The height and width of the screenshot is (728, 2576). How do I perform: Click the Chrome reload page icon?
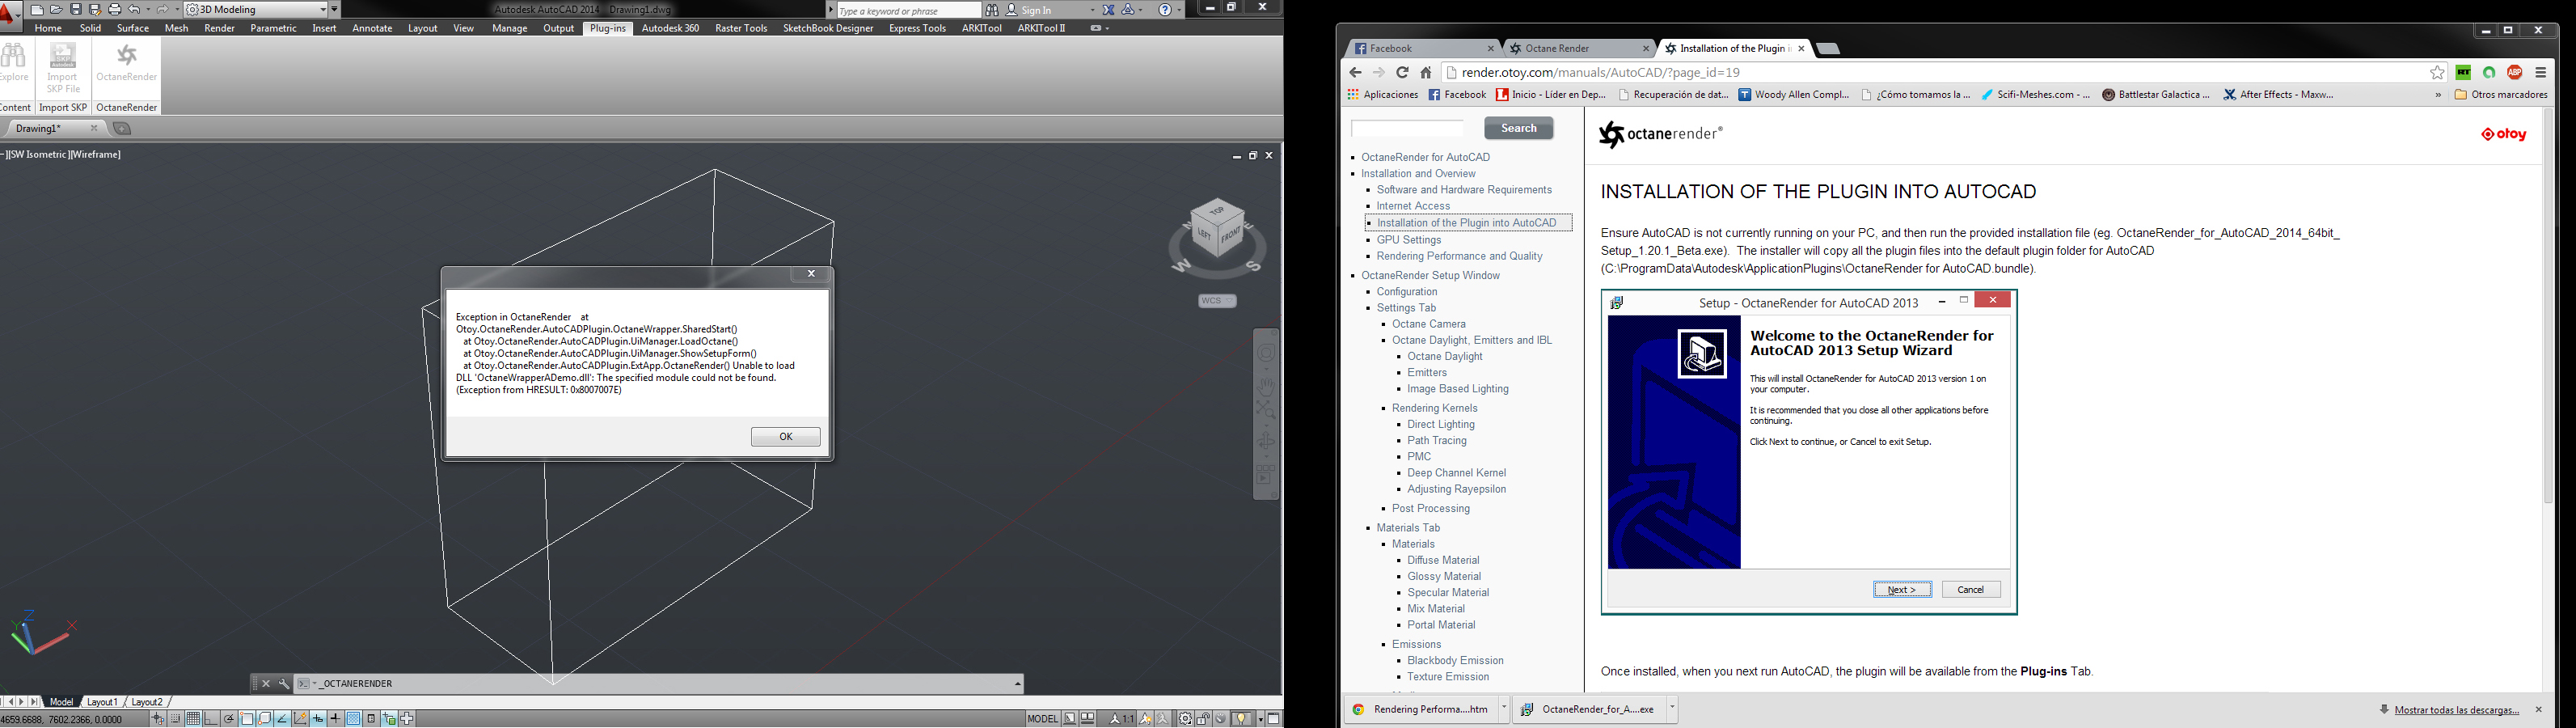(1402, 72)
